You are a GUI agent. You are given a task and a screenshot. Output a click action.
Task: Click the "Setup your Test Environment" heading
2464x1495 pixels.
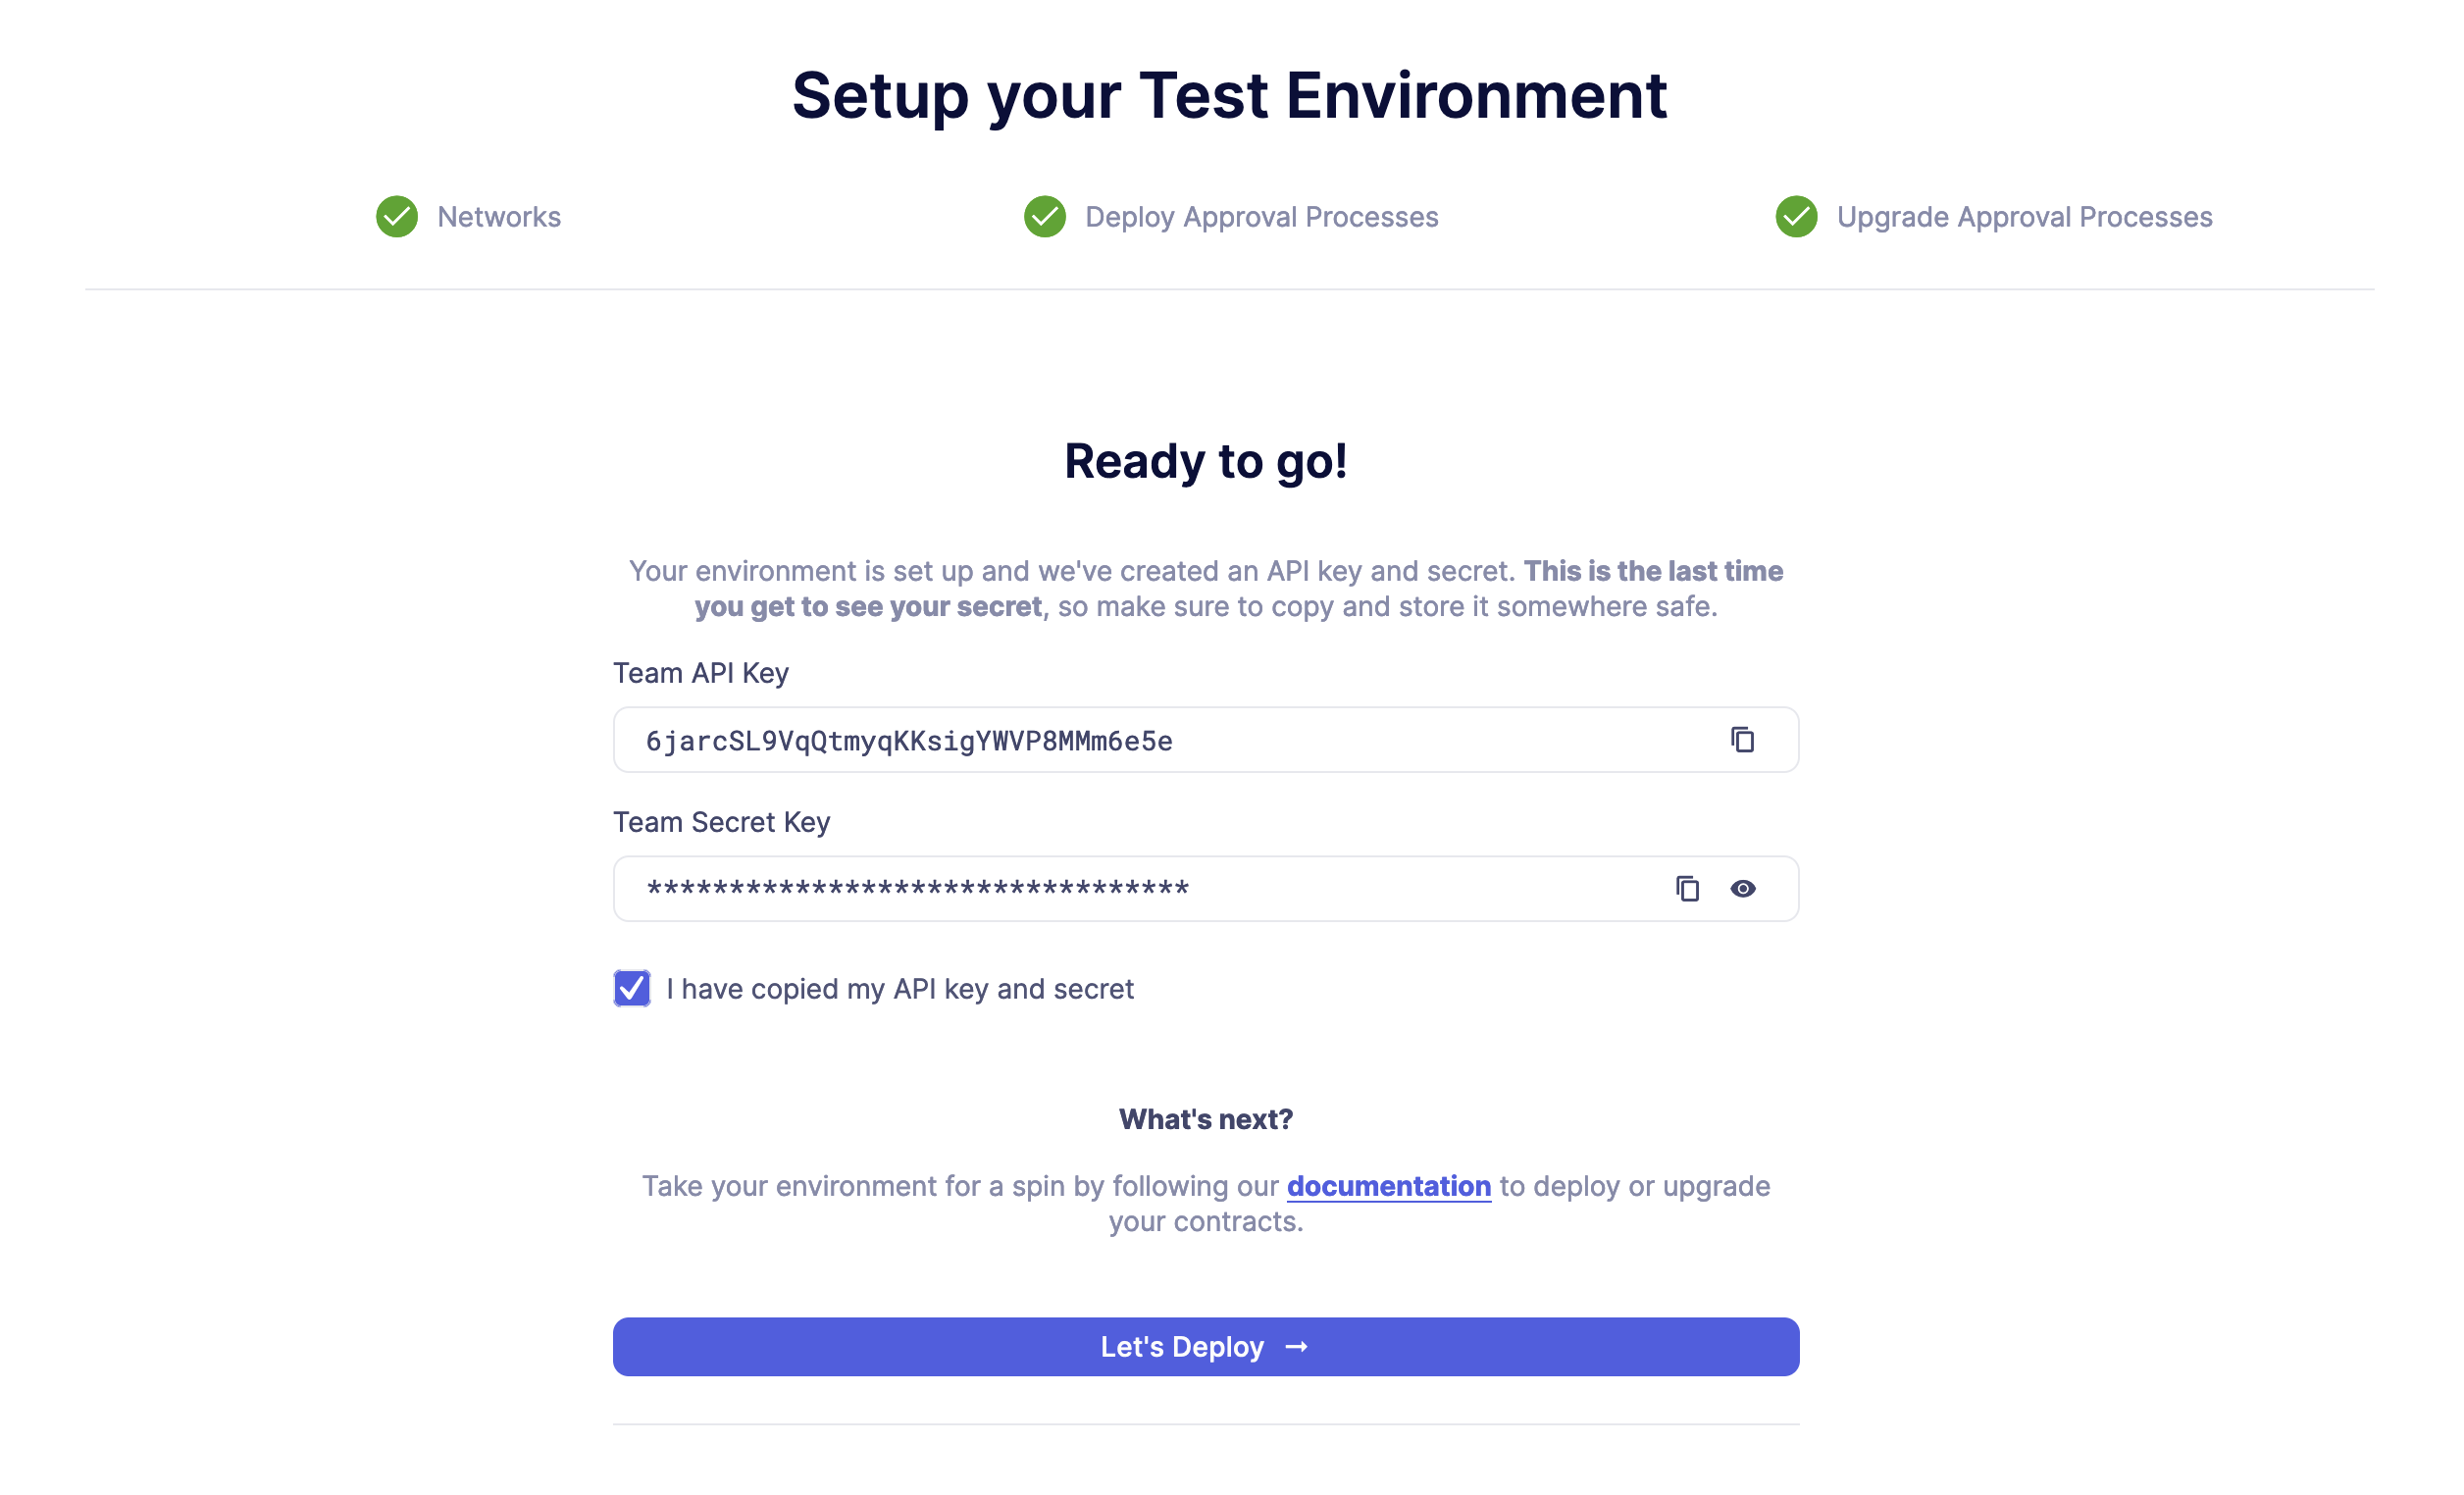tap(1229, 96)
